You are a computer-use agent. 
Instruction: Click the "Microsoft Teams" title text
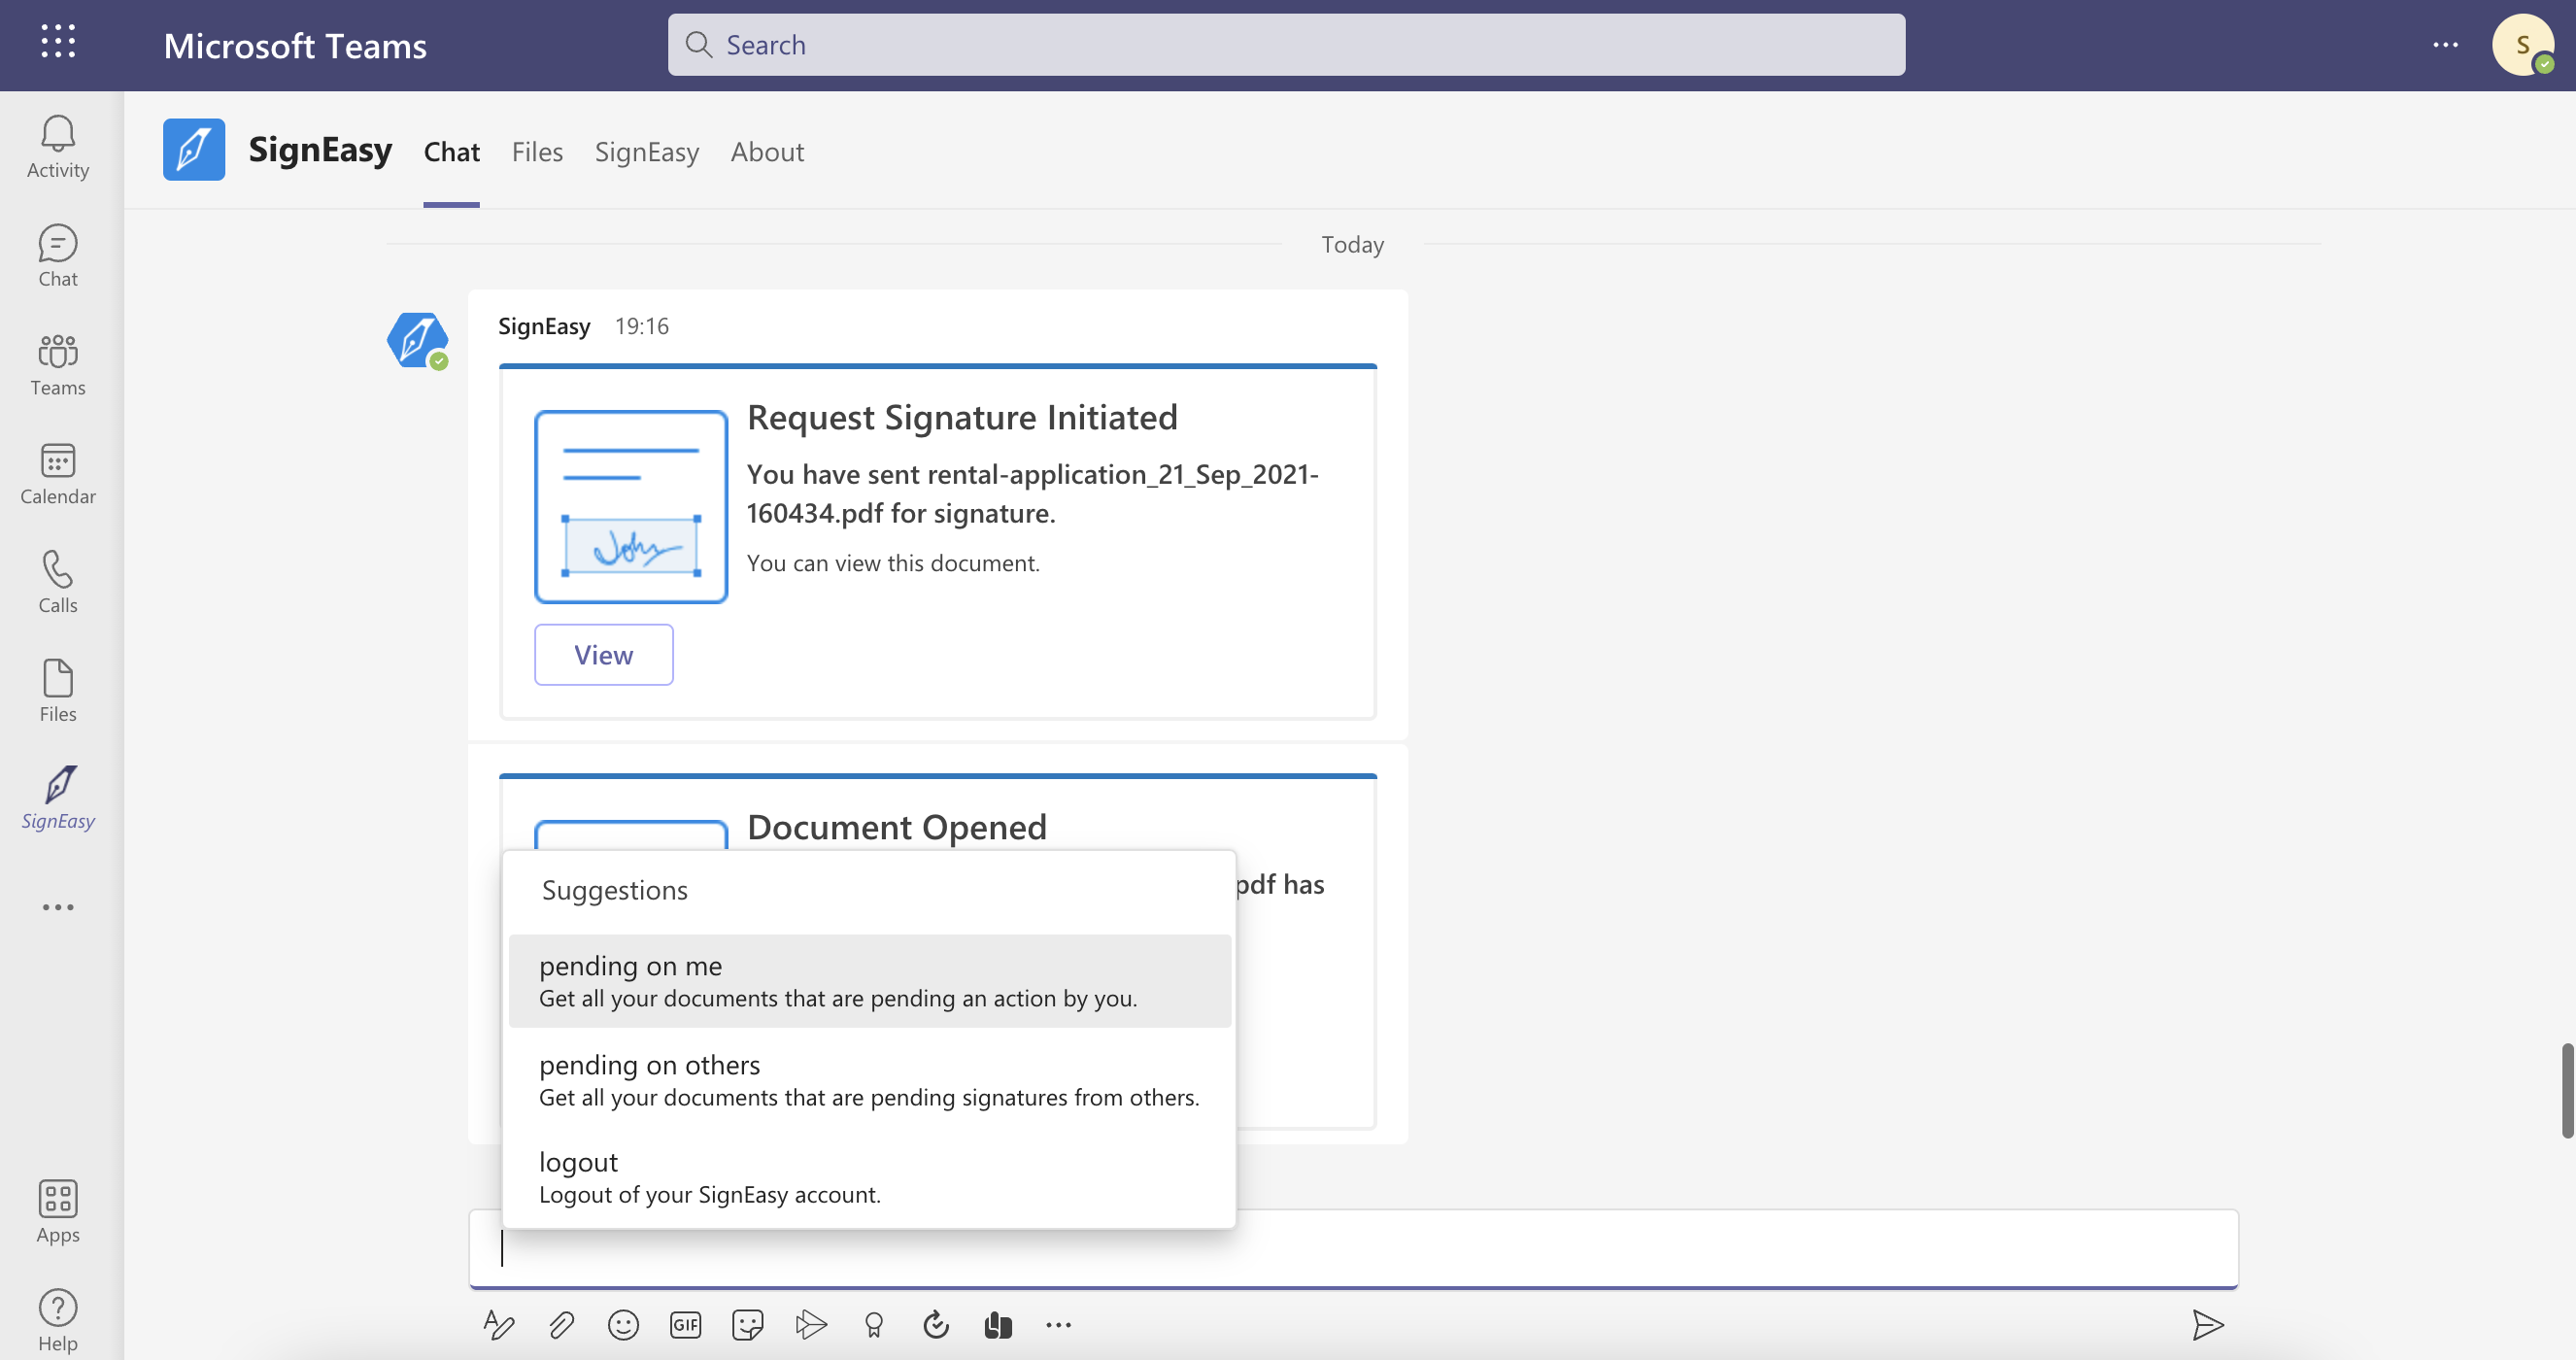[x=295, y=46]
